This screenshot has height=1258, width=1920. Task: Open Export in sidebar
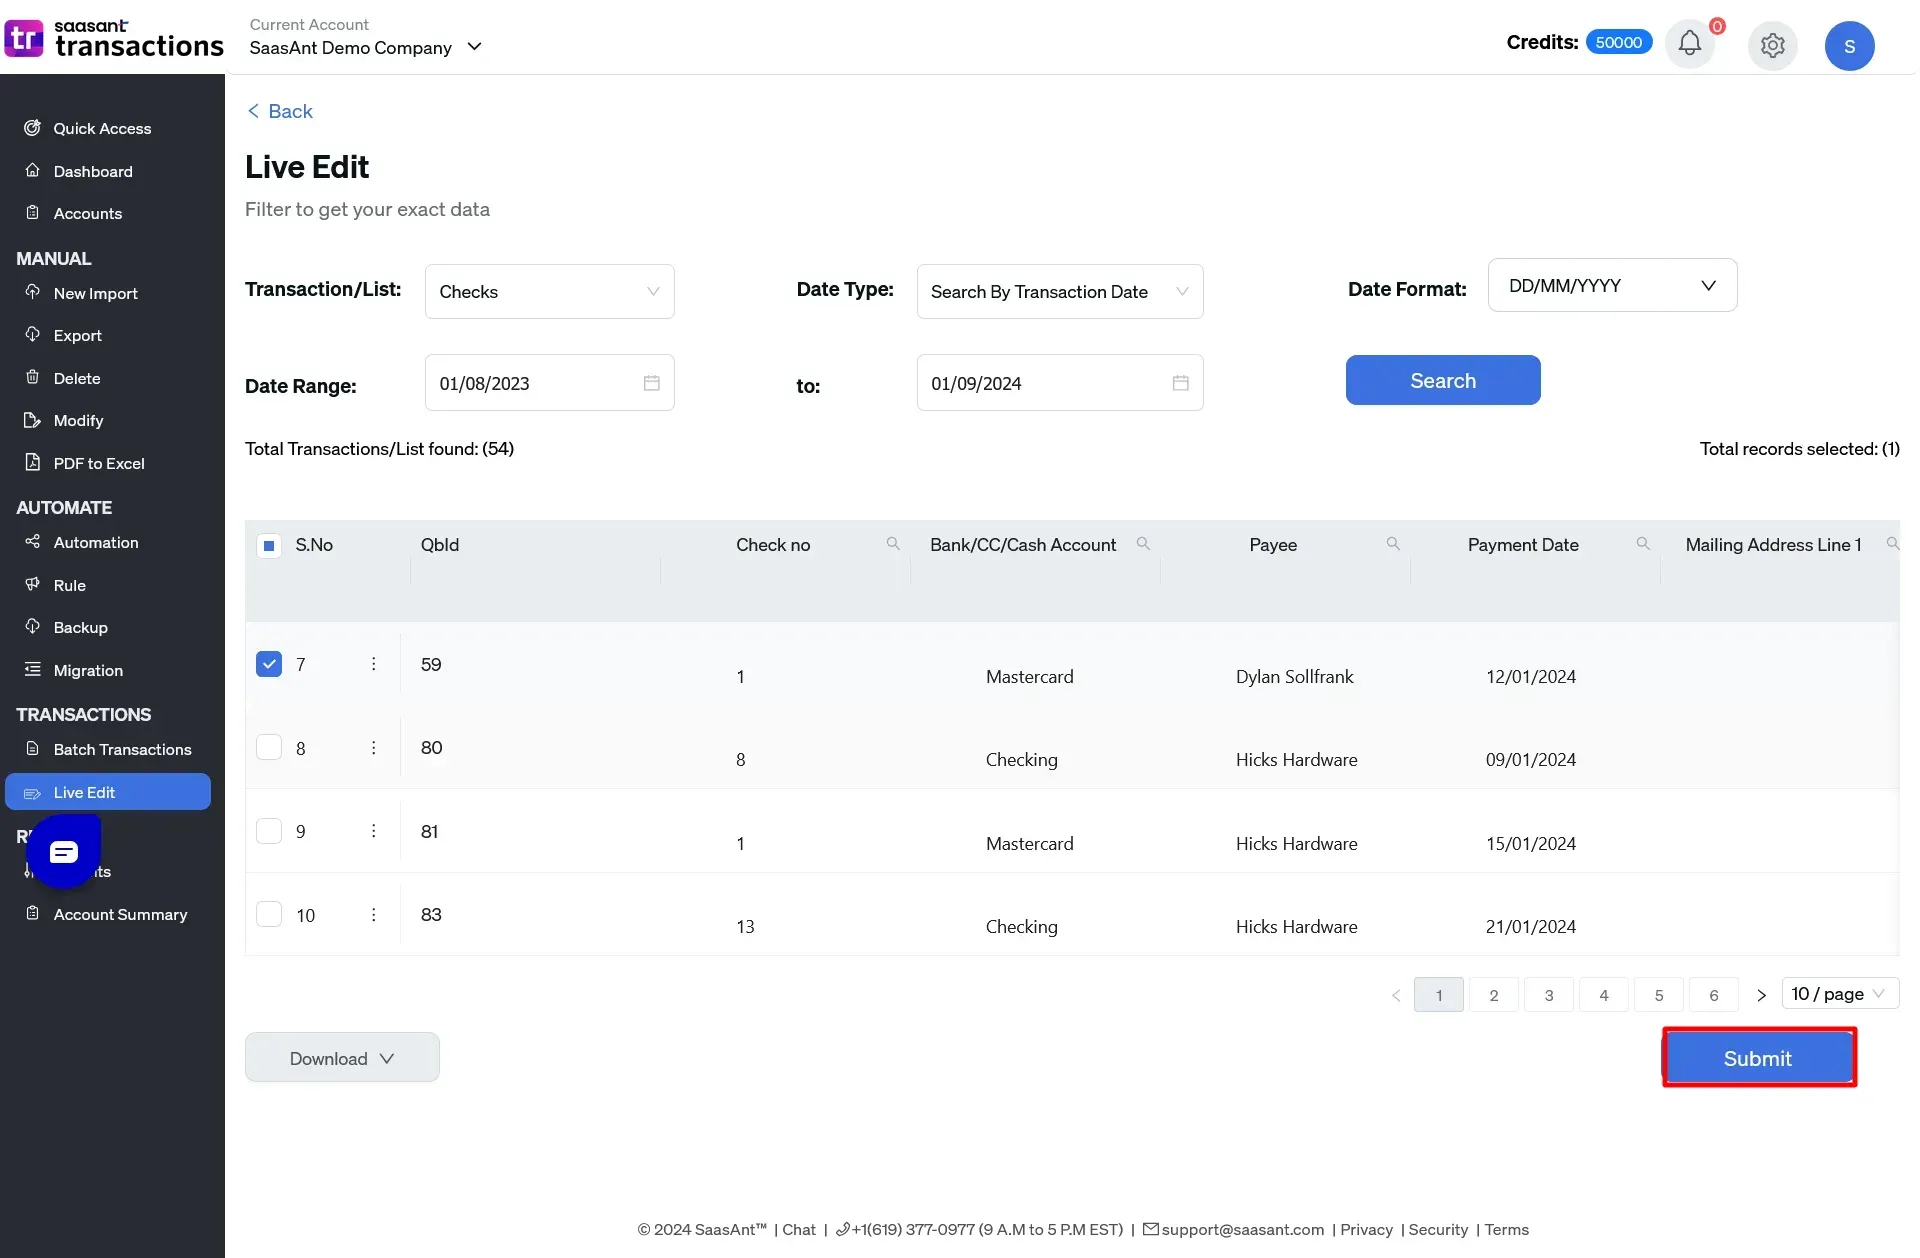78,335
